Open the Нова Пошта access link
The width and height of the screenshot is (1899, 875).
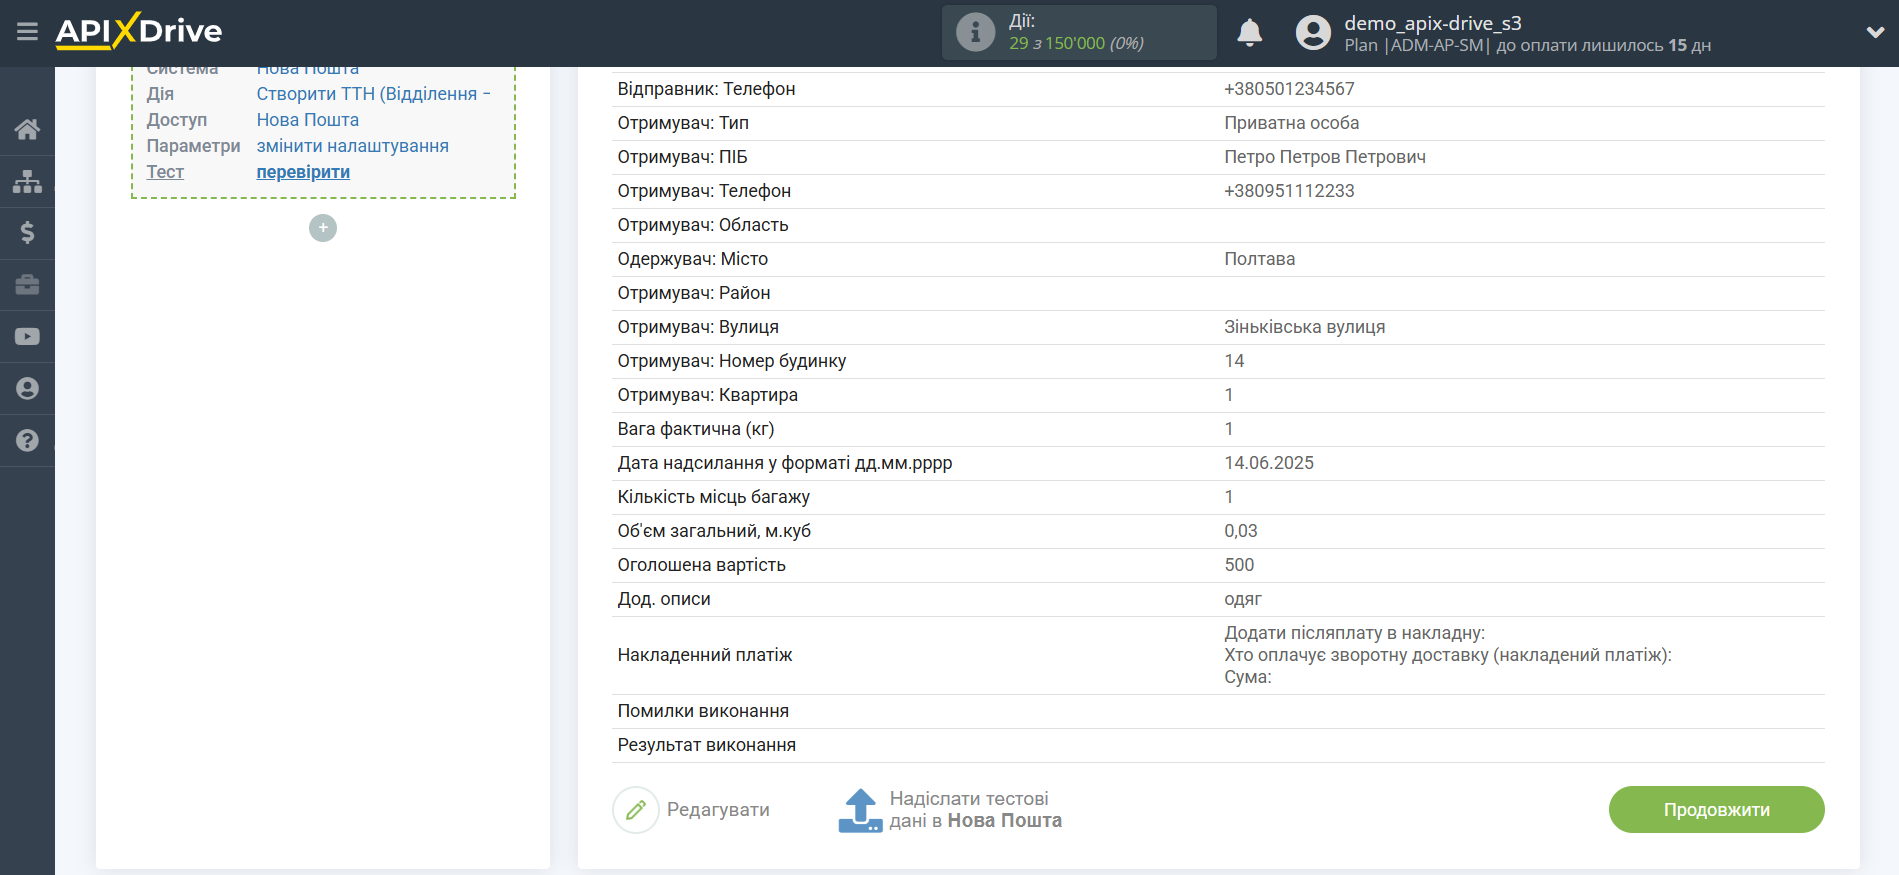pyautogui.click(x=307, y=120)
